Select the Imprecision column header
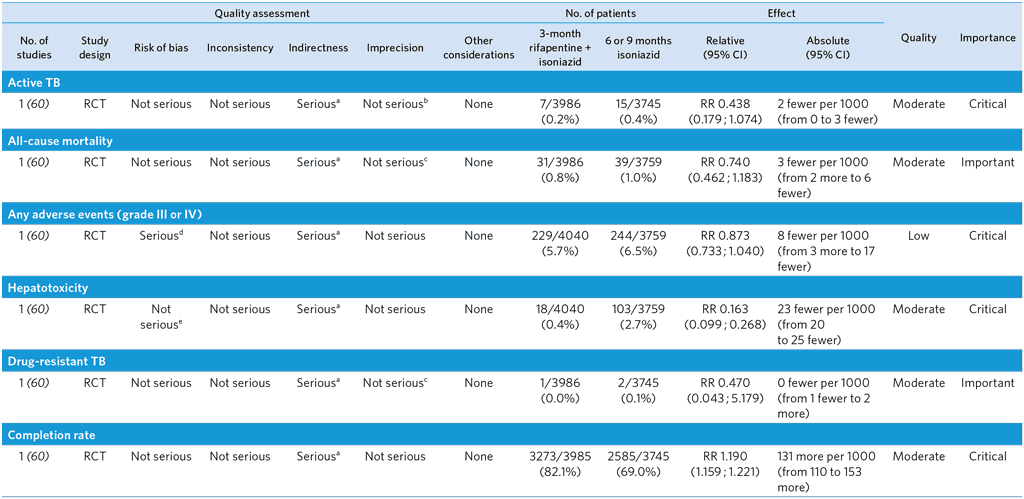Image resolution: width=1024 pixels, height=499 pixels. tap(394, 48)
